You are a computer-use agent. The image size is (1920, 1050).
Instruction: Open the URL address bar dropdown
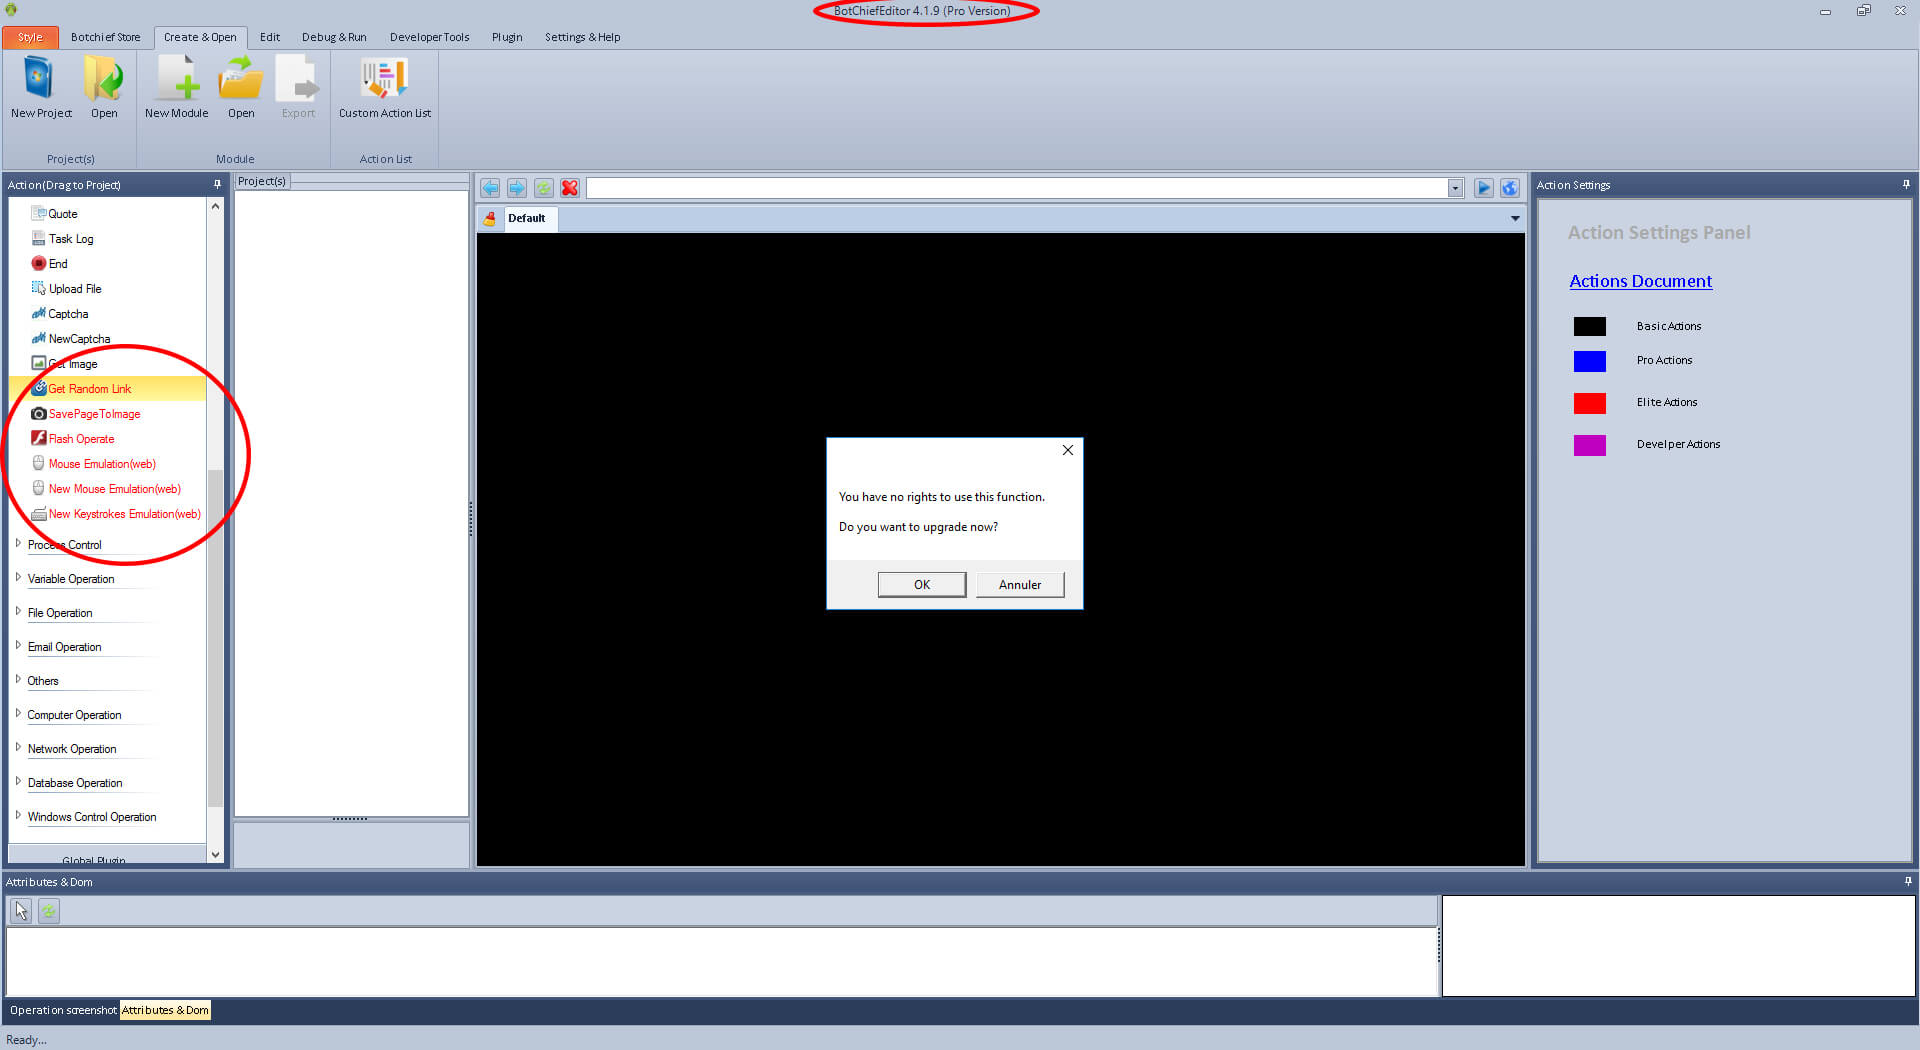(x=1455, y=188)
